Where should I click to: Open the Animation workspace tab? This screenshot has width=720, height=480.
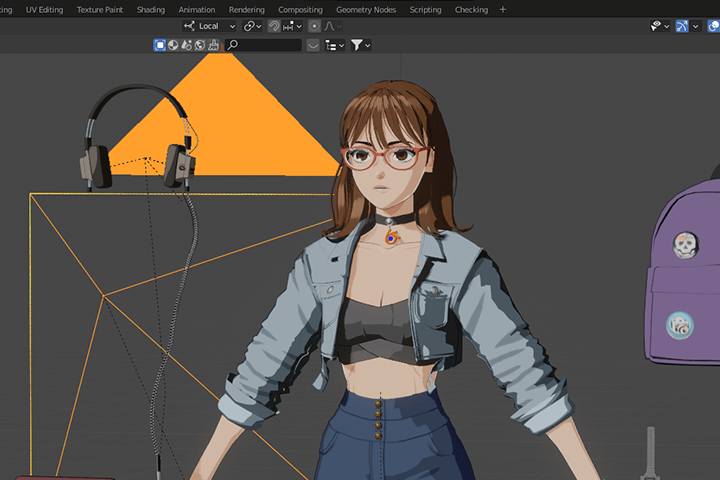pos(197,10)
